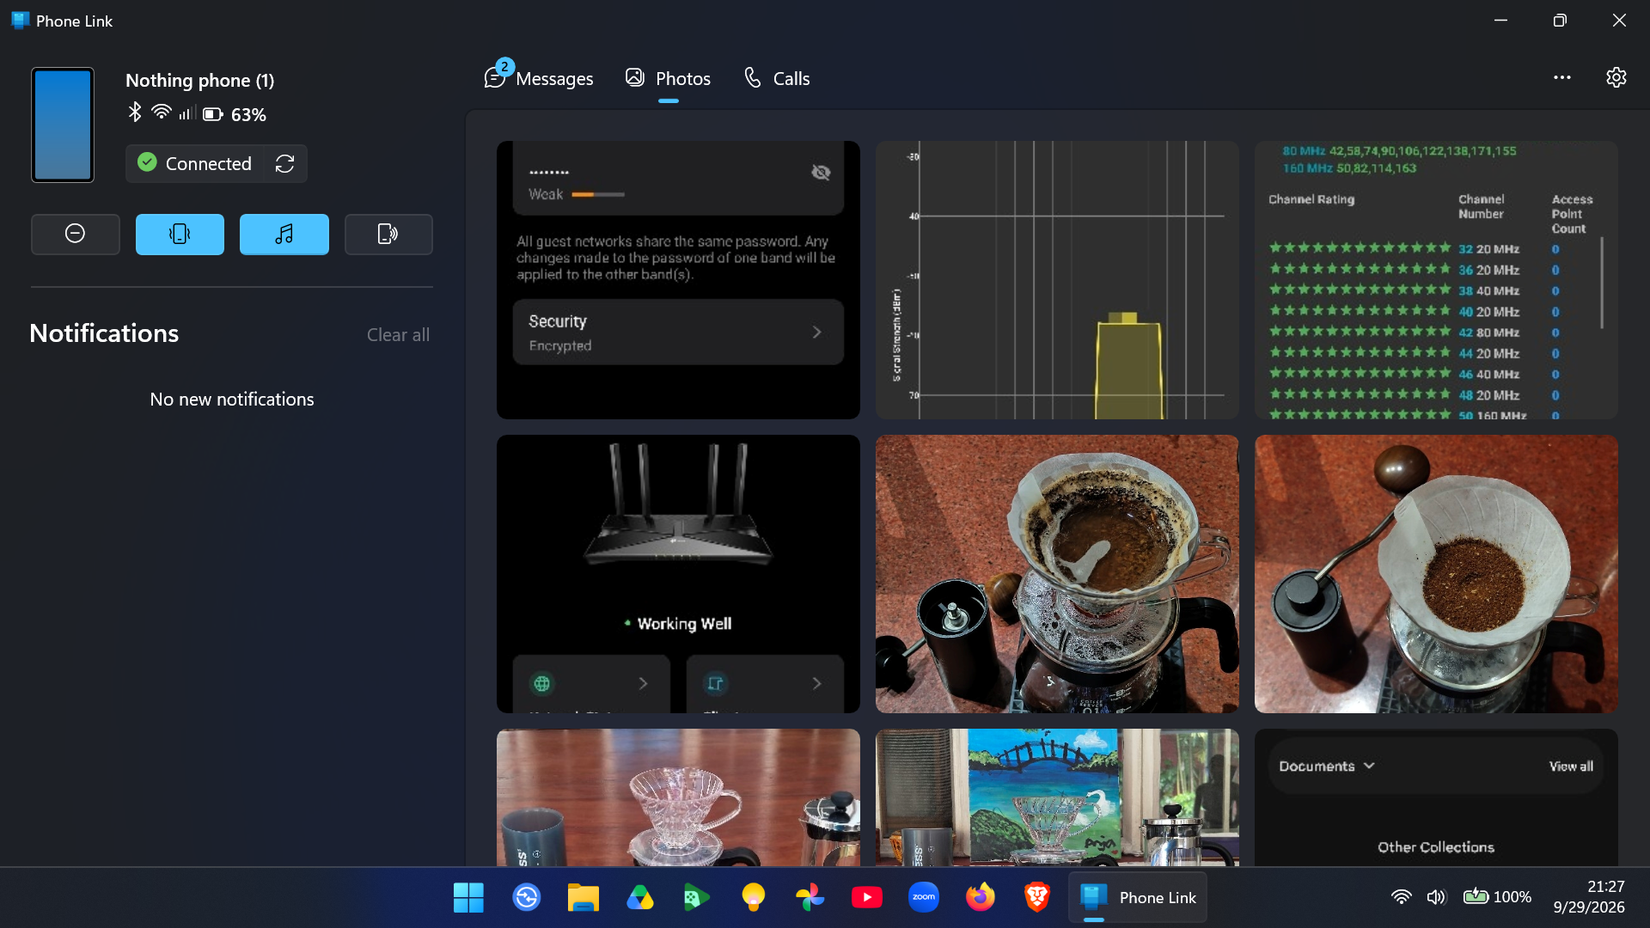Launch File Explorer from taskbar
Viewport: 1650px width, 928px height.
coord(583,897)
